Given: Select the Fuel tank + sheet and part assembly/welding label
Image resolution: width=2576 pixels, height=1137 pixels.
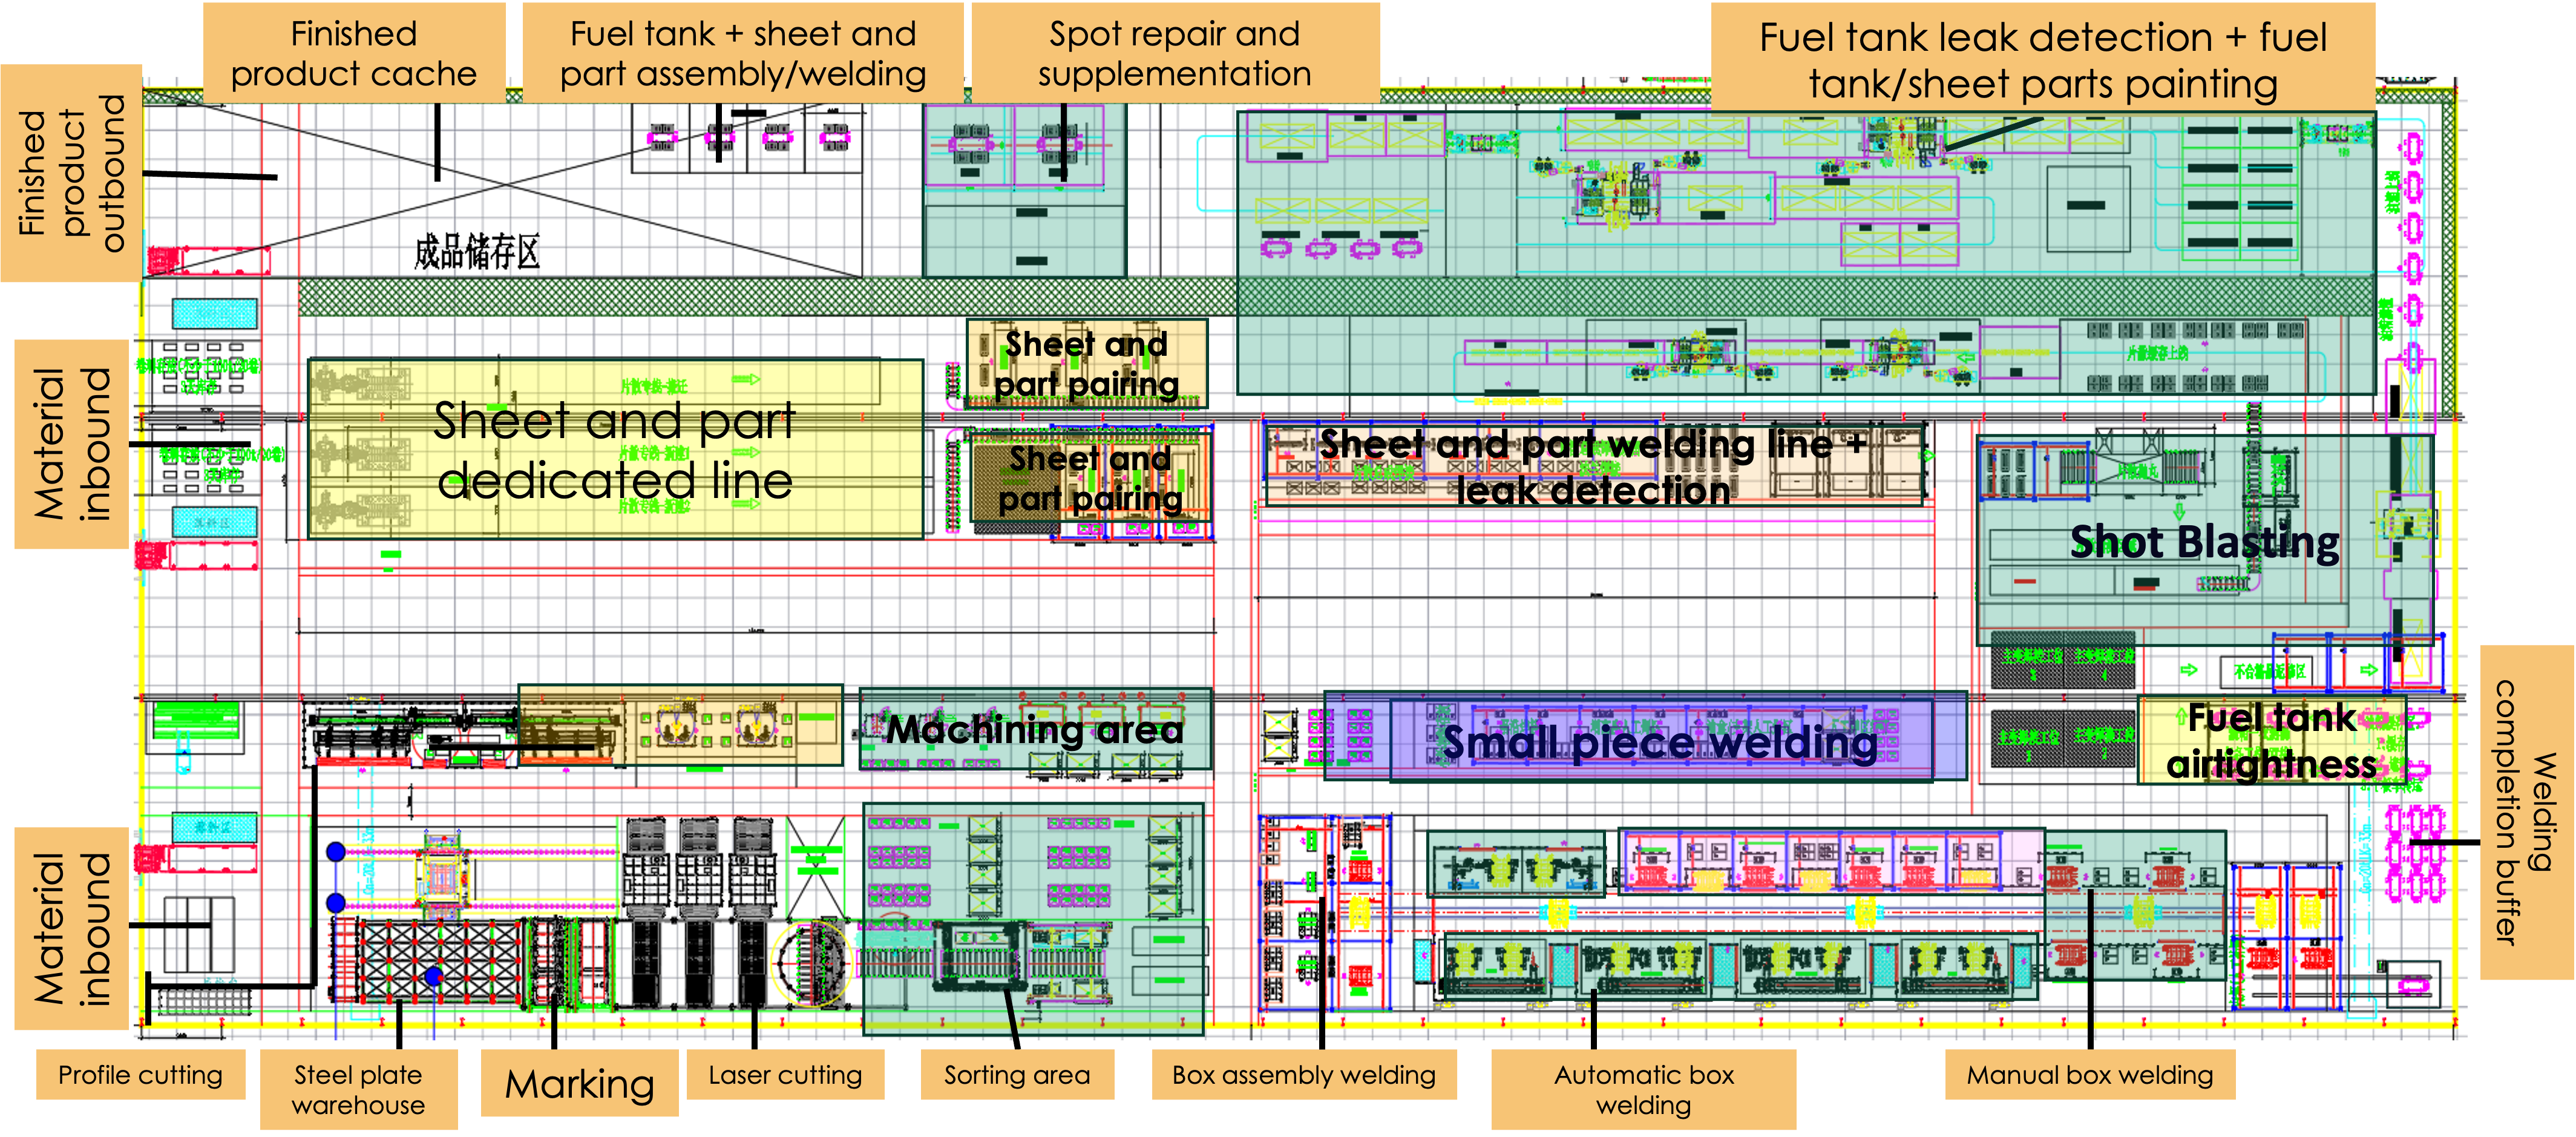Looking at the screenshot, I should click(742, 53).
